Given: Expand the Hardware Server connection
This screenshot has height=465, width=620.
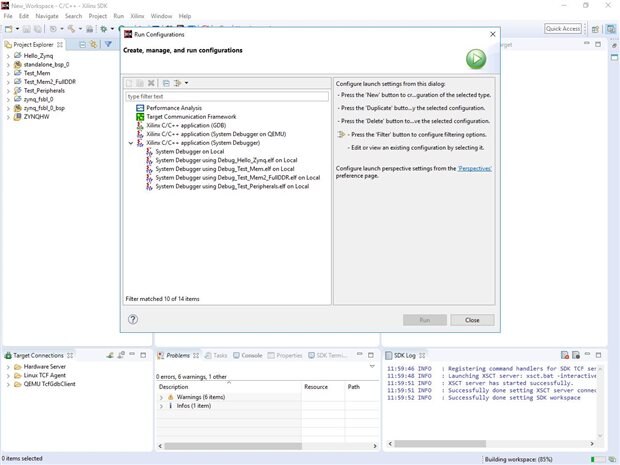Looking at the screenshot, I should pos(8,367).
